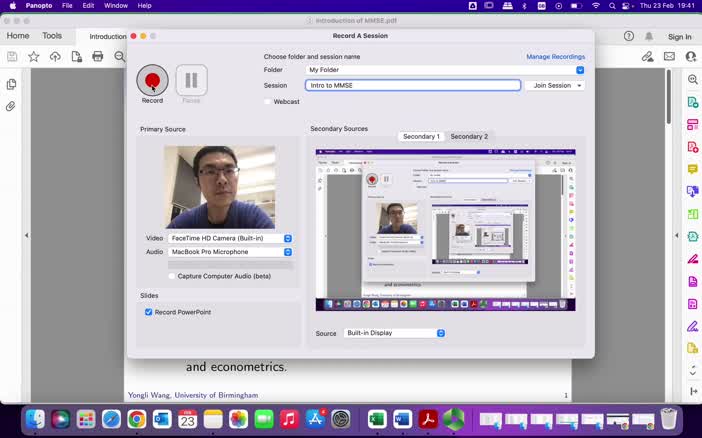Uncheck the Record PowerPoint checkbox
The image size is (702, 438).
coord(149,312)
